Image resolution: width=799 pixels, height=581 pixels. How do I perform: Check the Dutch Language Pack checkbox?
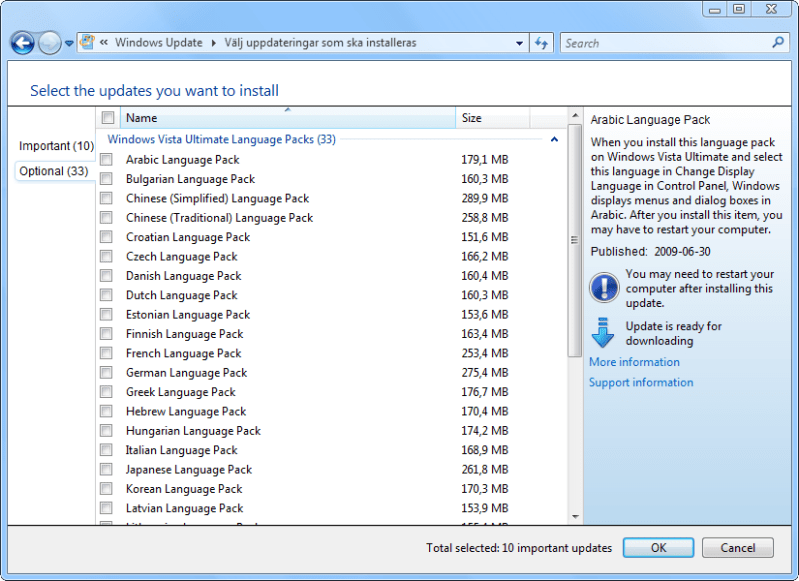coord(106,295)
